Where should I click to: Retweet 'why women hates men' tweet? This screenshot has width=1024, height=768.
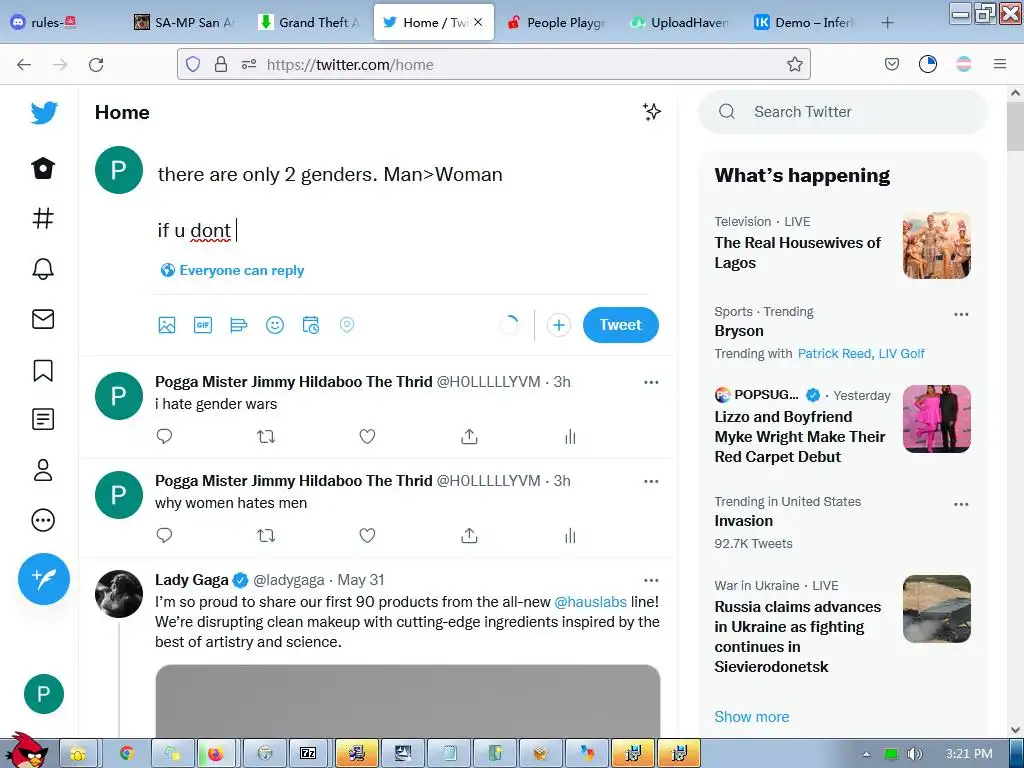[x=266, y=536]
